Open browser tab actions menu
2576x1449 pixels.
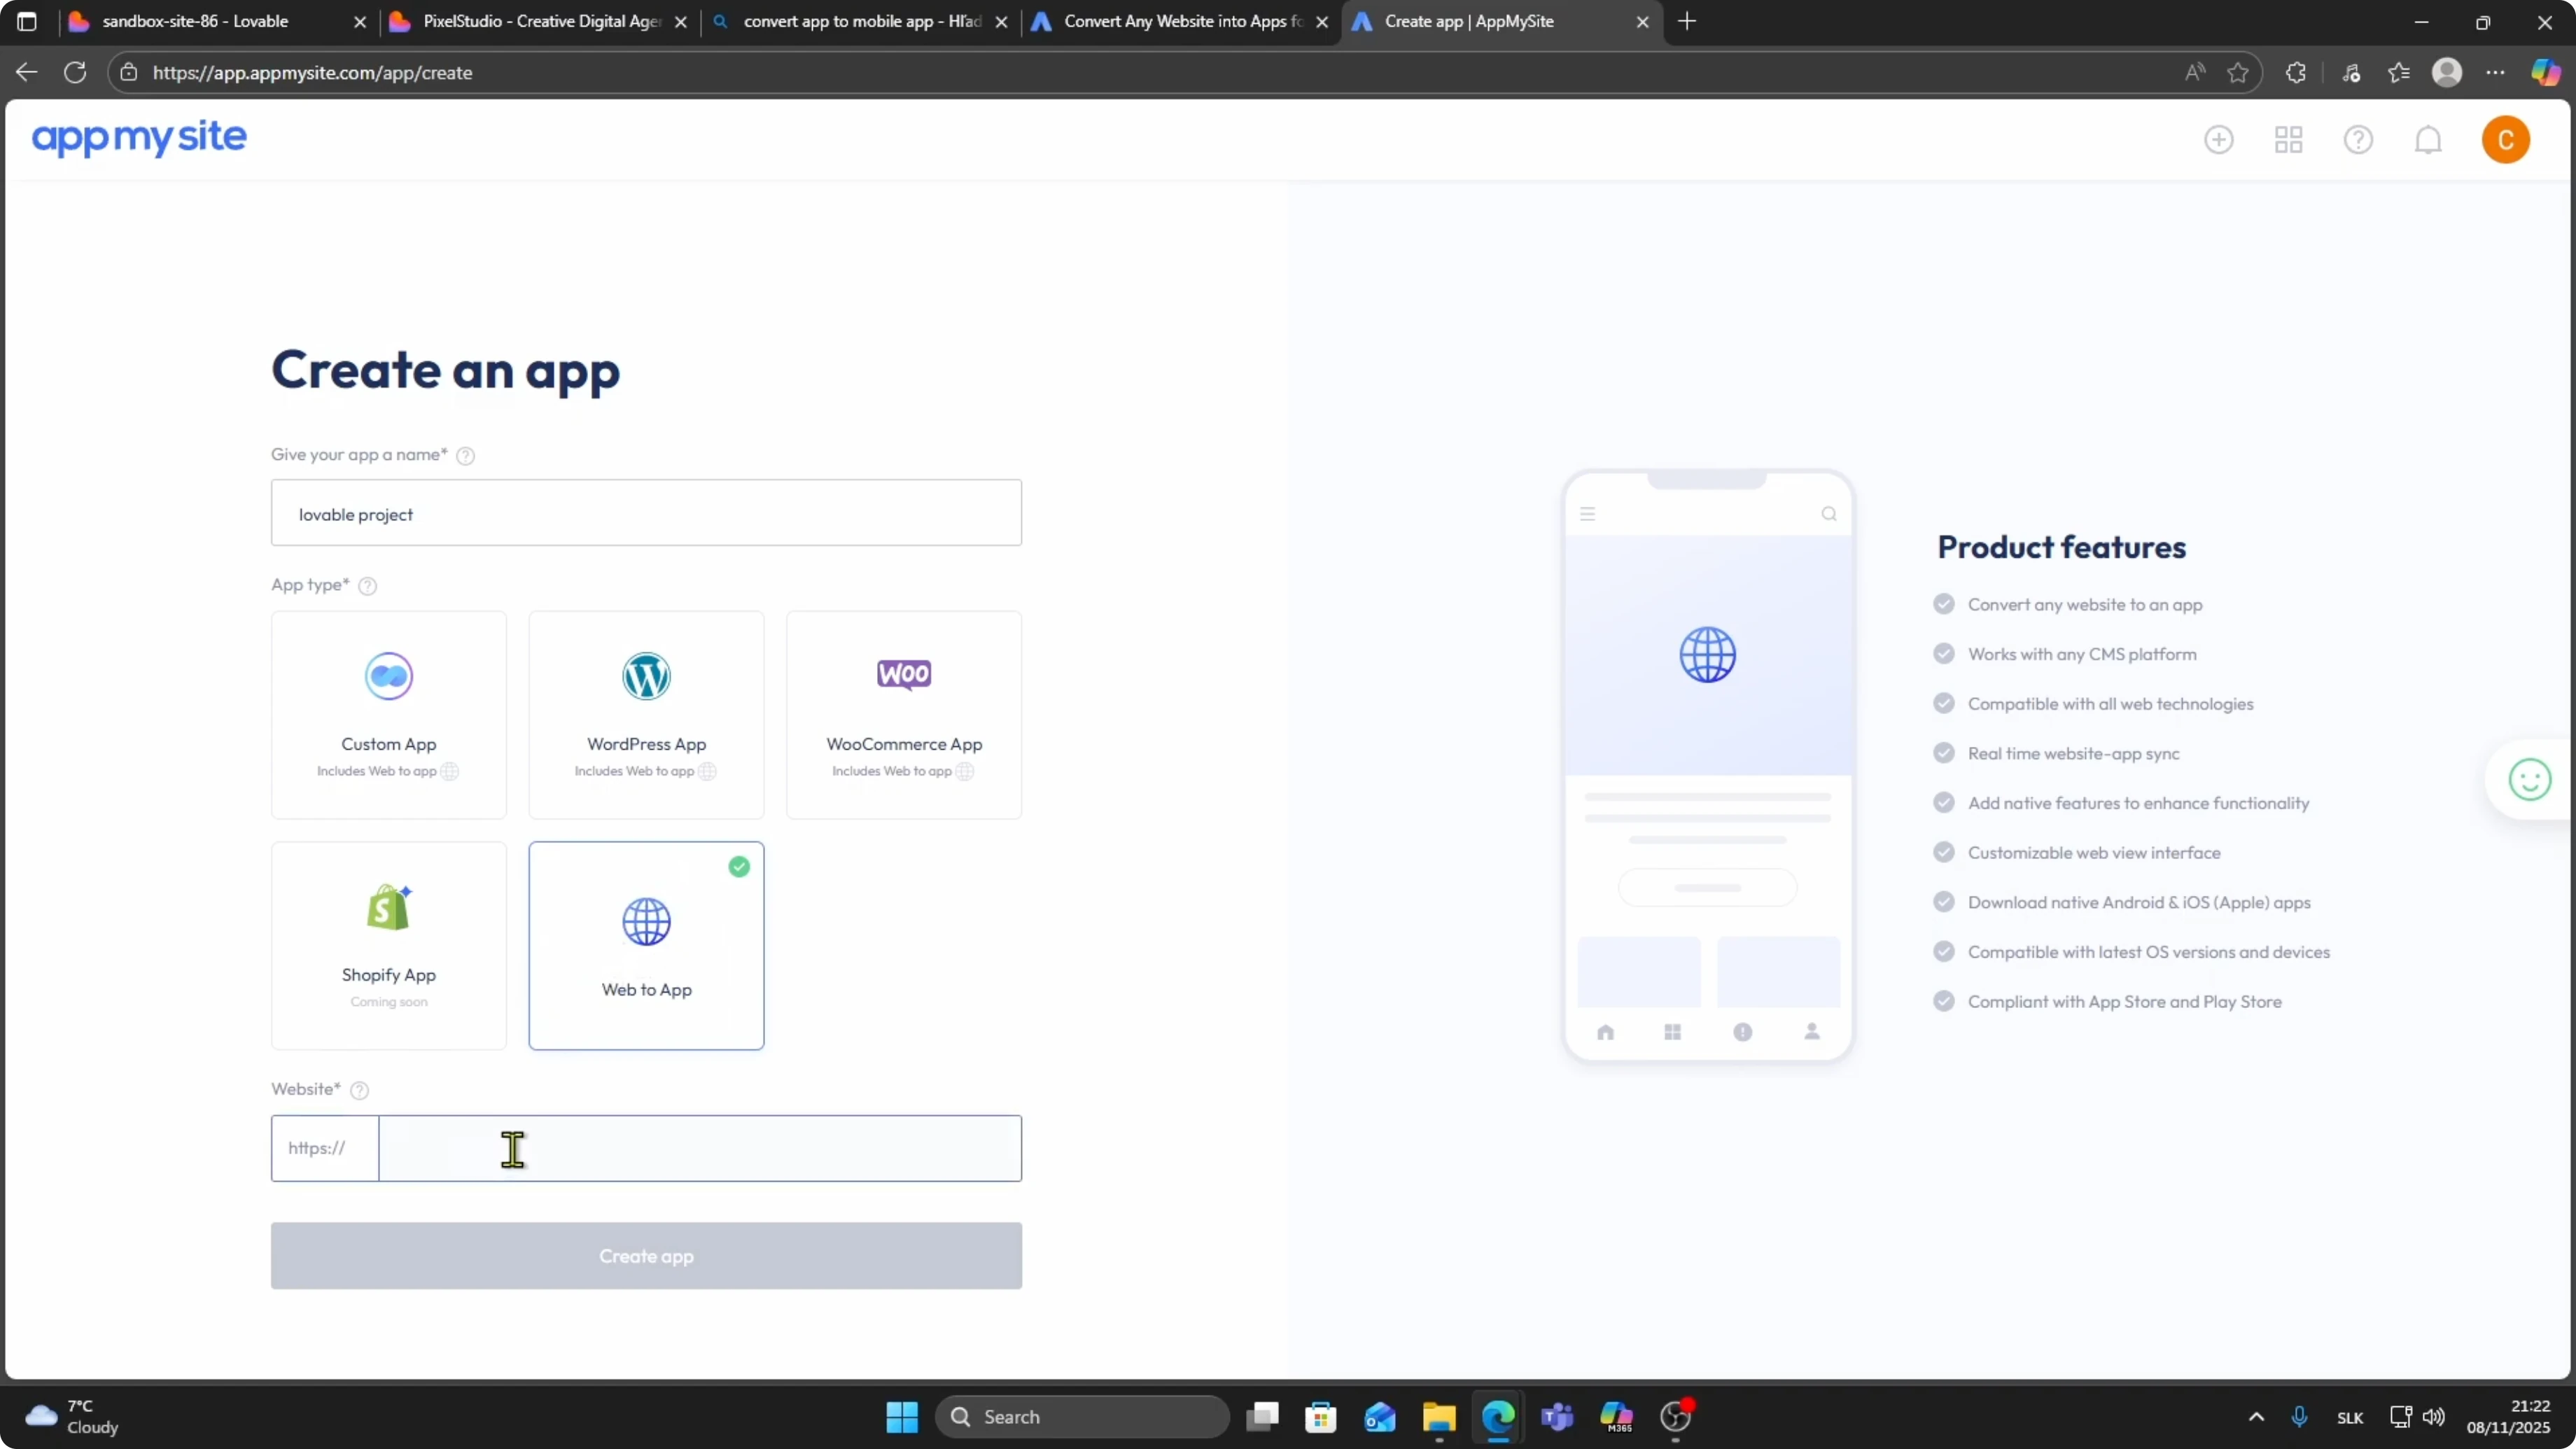(x=27, y=21)
